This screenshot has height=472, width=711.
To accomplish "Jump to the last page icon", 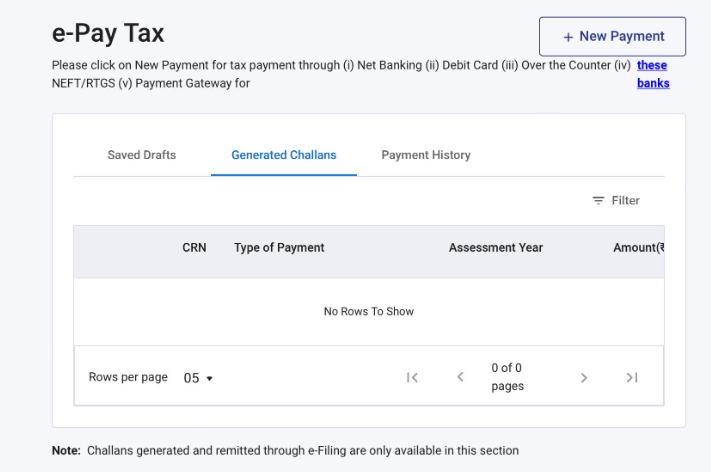I will (632, 377).
